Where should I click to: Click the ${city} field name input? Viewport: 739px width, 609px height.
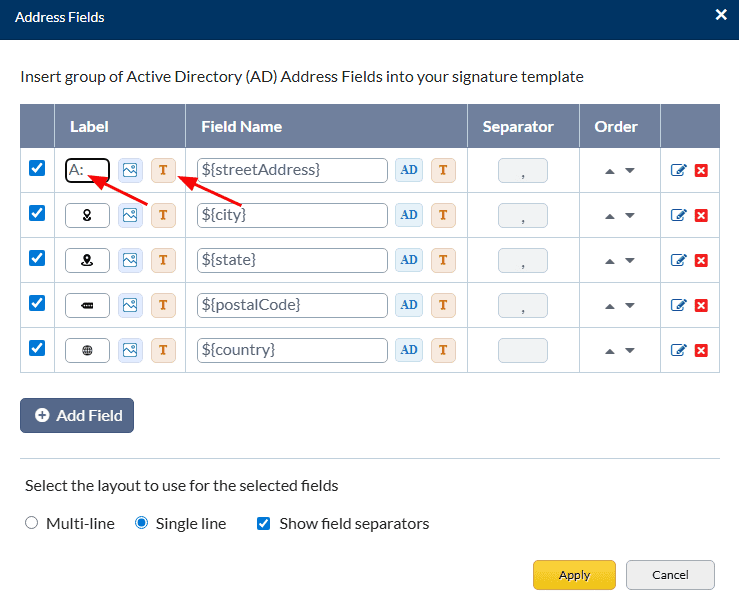pyautogui.click(x=292, y=215)
